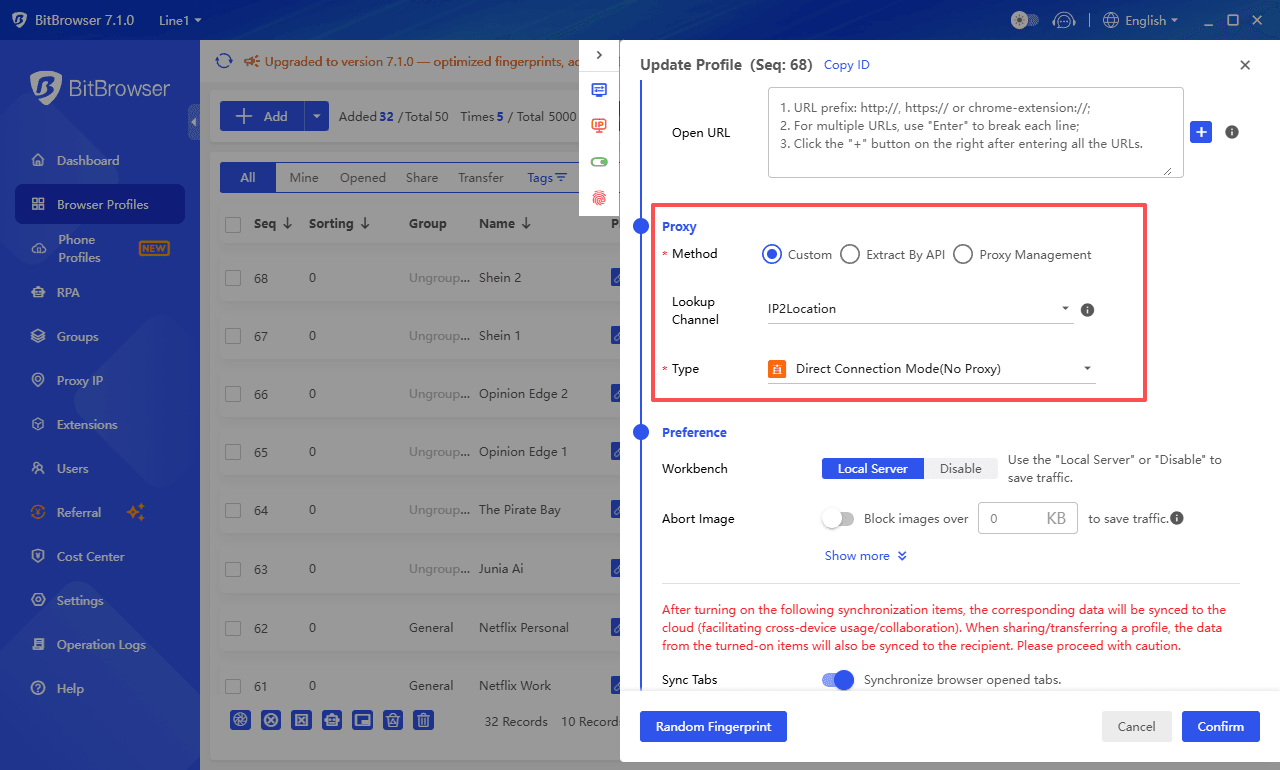
Task: Click the fingerprint icon in side strip
Action: [x=599, y=198]
